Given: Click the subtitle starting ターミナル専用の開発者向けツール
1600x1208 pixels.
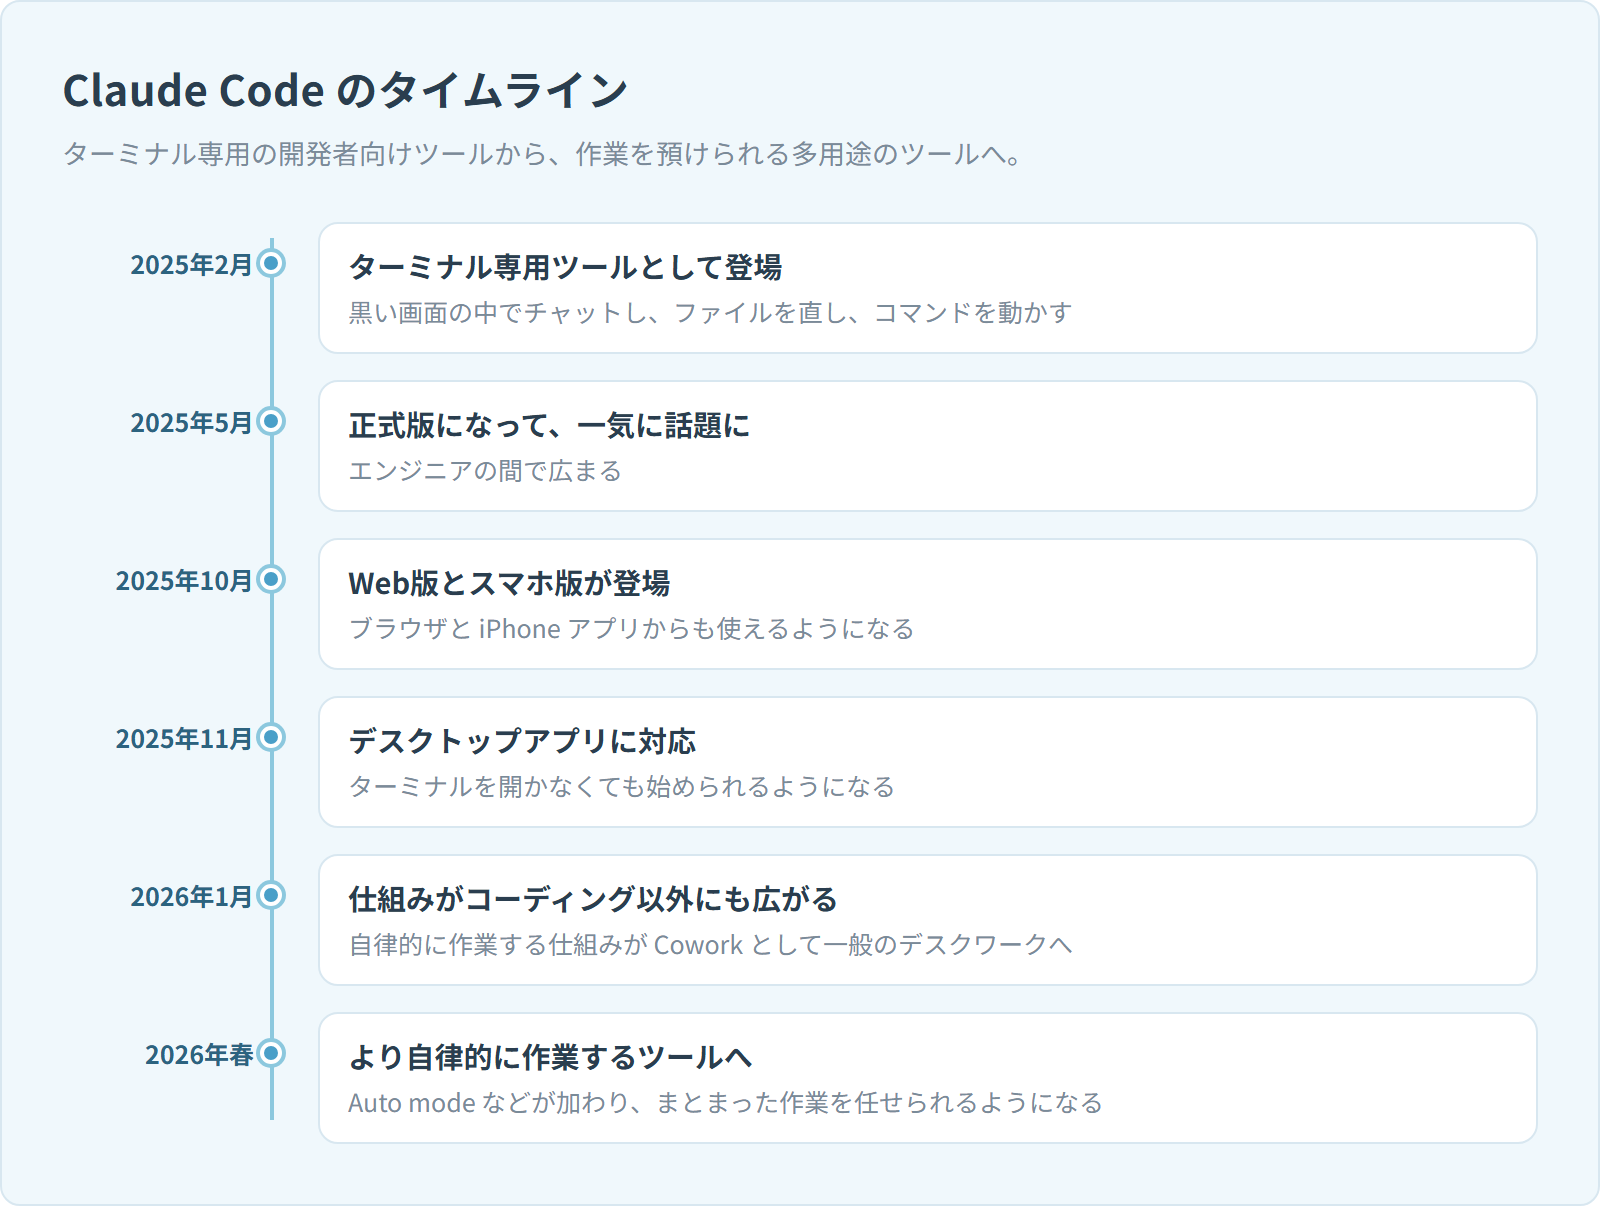Looking at the screenshot, I should coord(543,154).
